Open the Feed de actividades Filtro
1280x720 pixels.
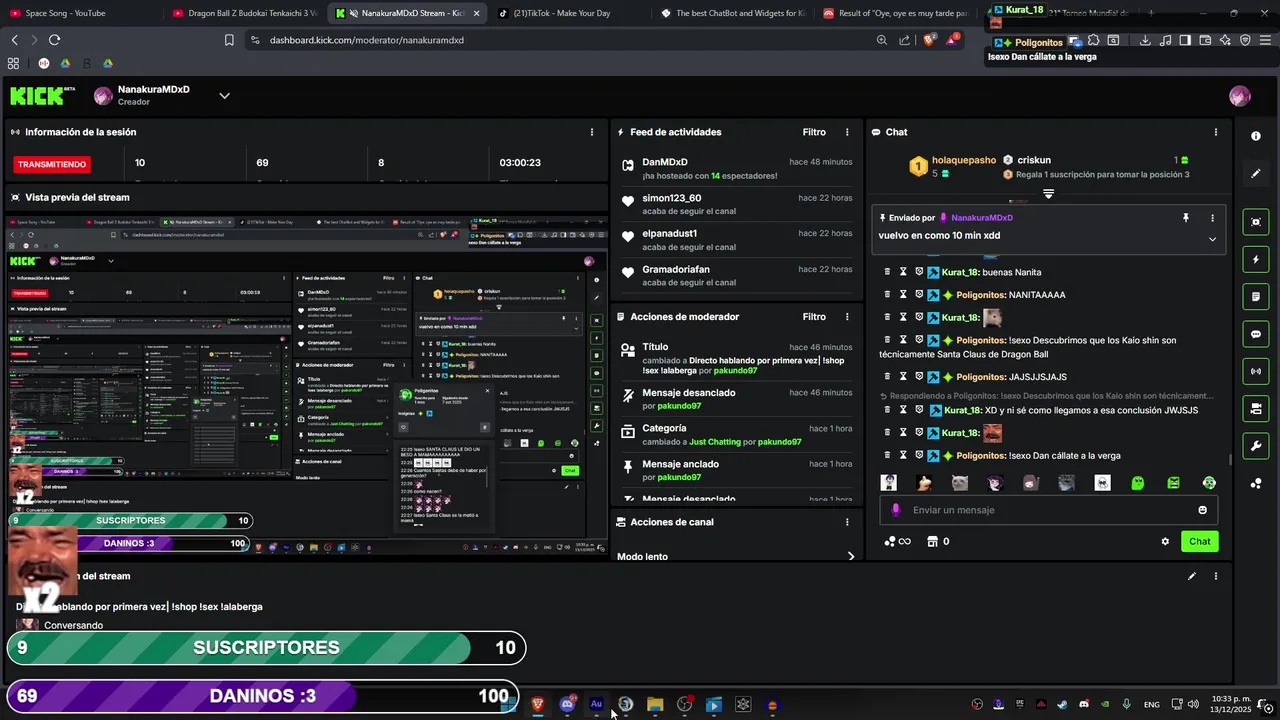814,132
